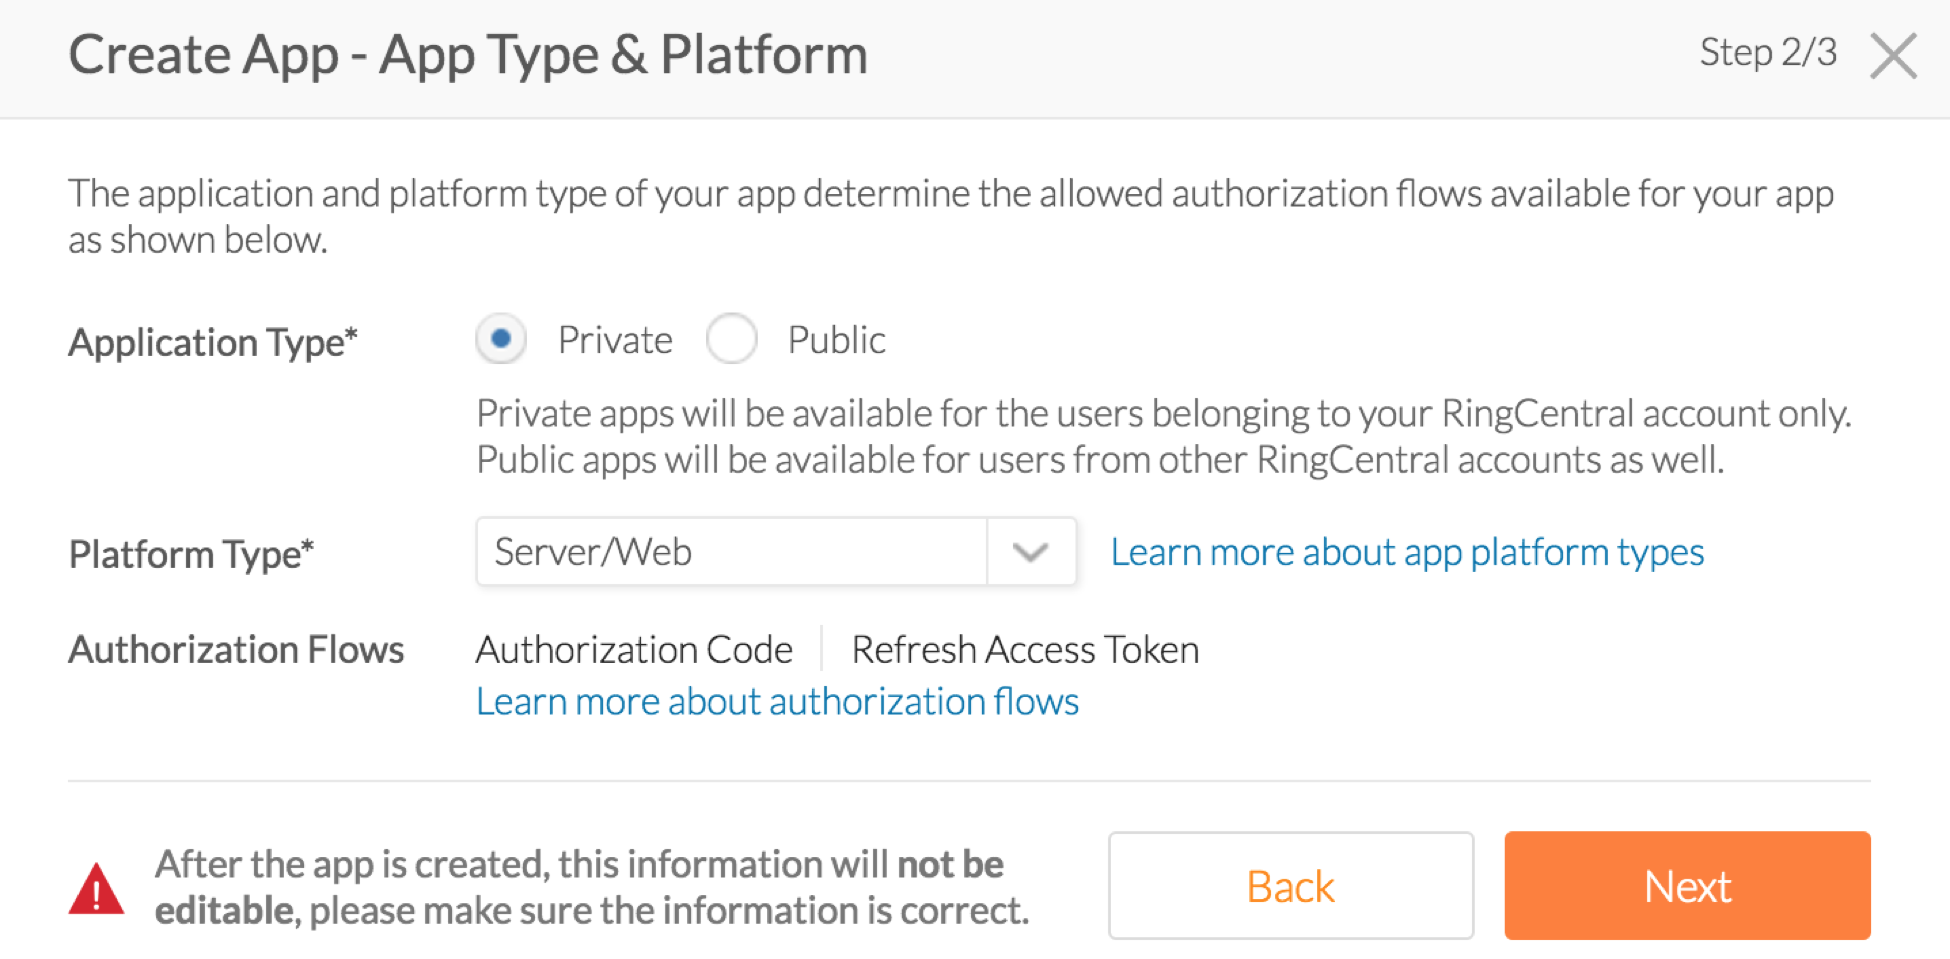Click the Public option label
This screenshot has height=959, width=1950.
tap(836, 341)
